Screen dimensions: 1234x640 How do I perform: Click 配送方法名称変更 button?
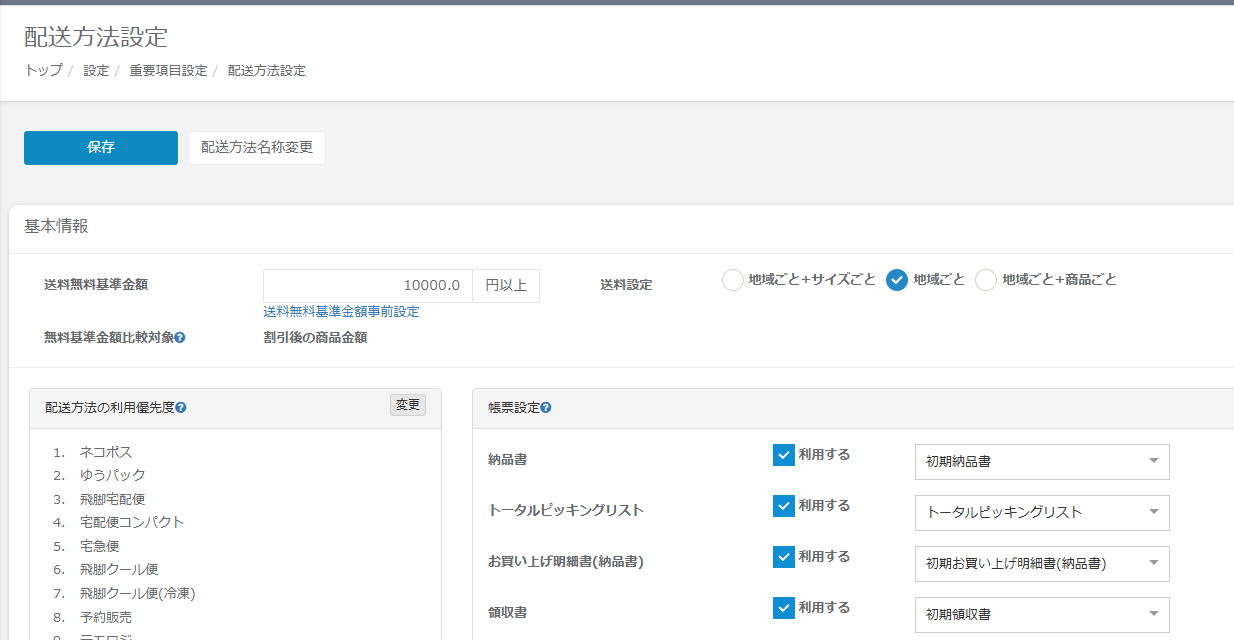257,147
